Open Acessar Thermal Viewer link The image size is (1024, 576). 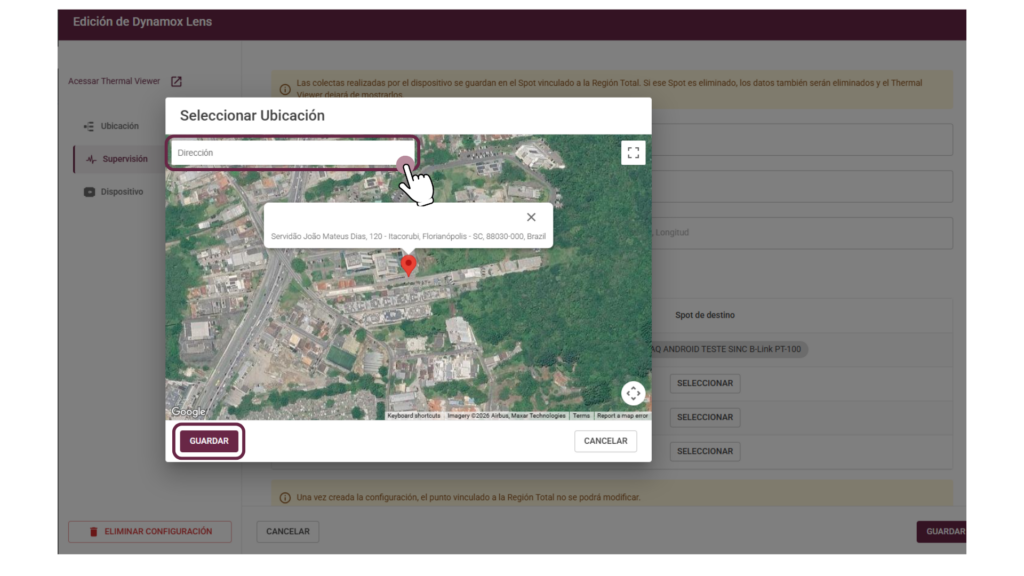point(114,81)
